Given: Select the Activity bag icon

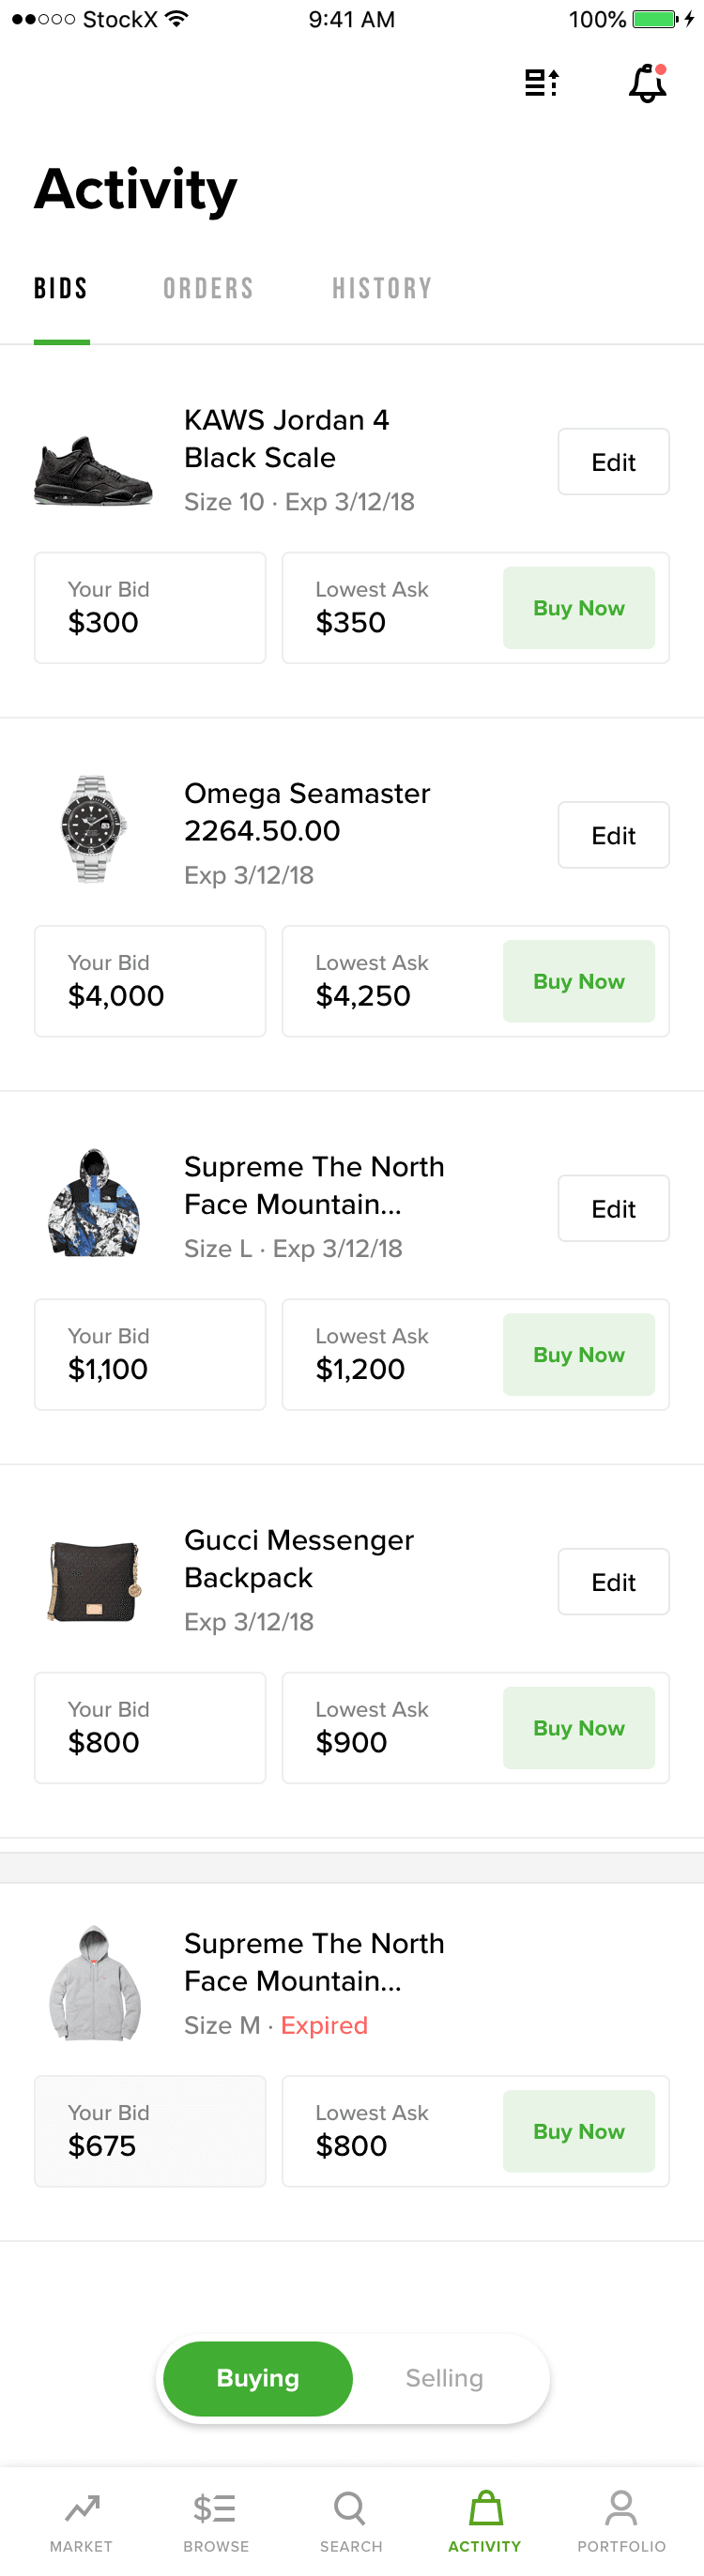Looking at the screenshot, I should [485, 2508].
